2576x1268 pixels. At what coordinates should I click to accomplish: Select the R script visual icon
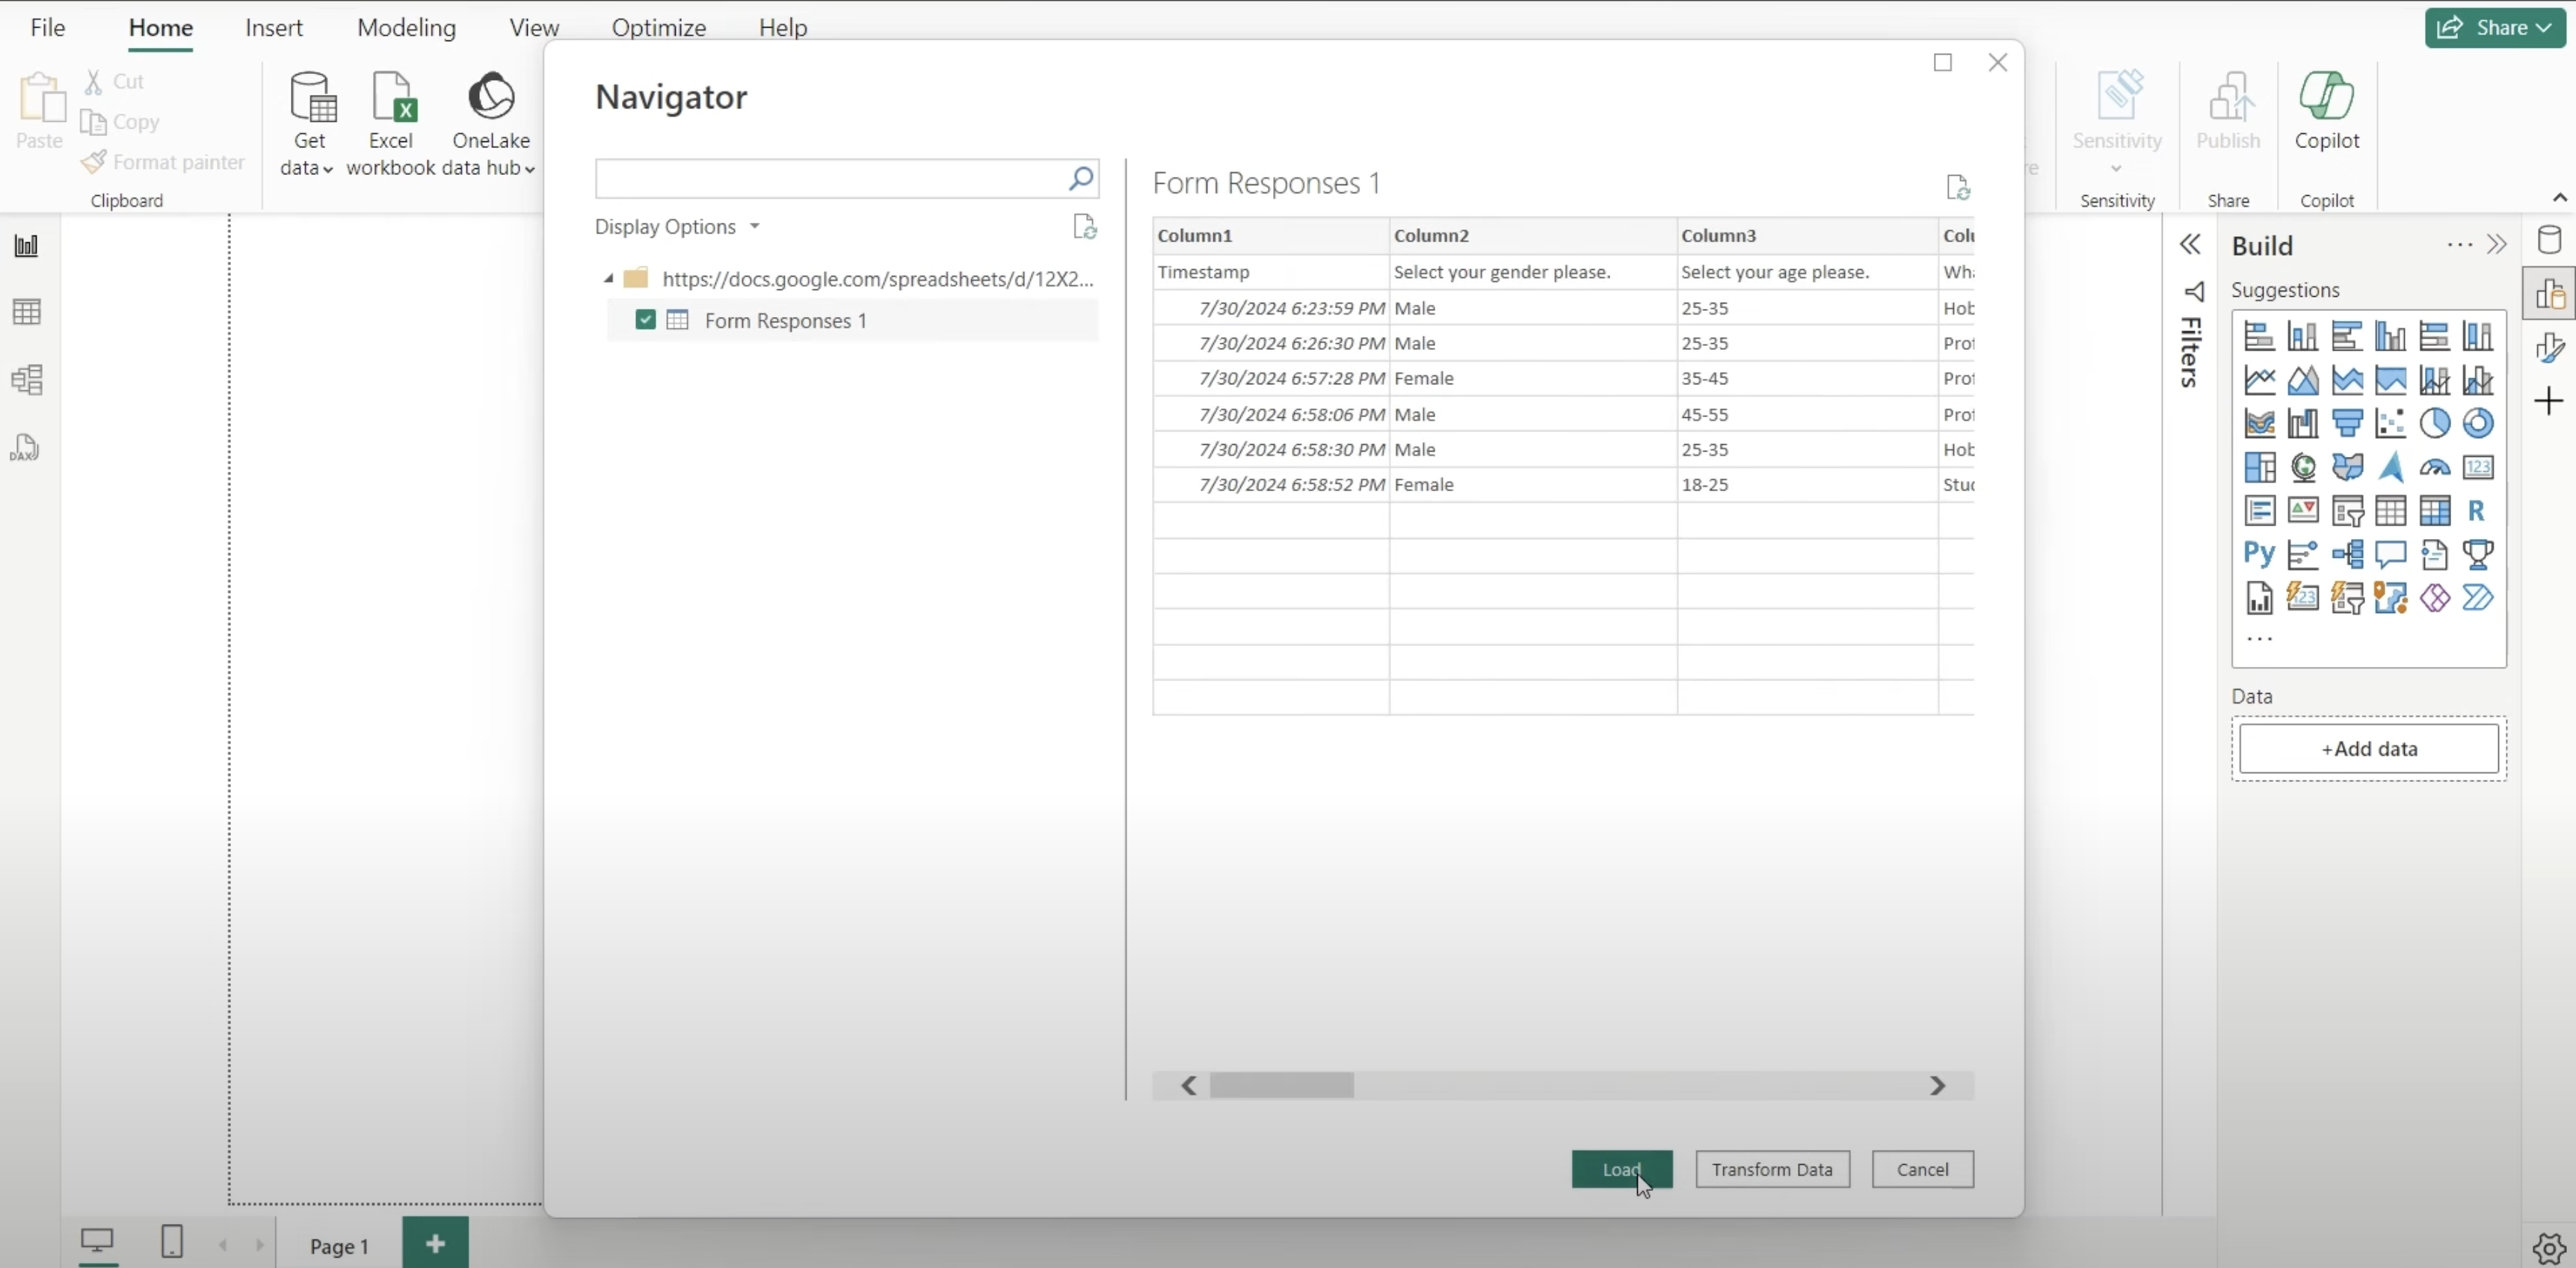click(2476, 510)
